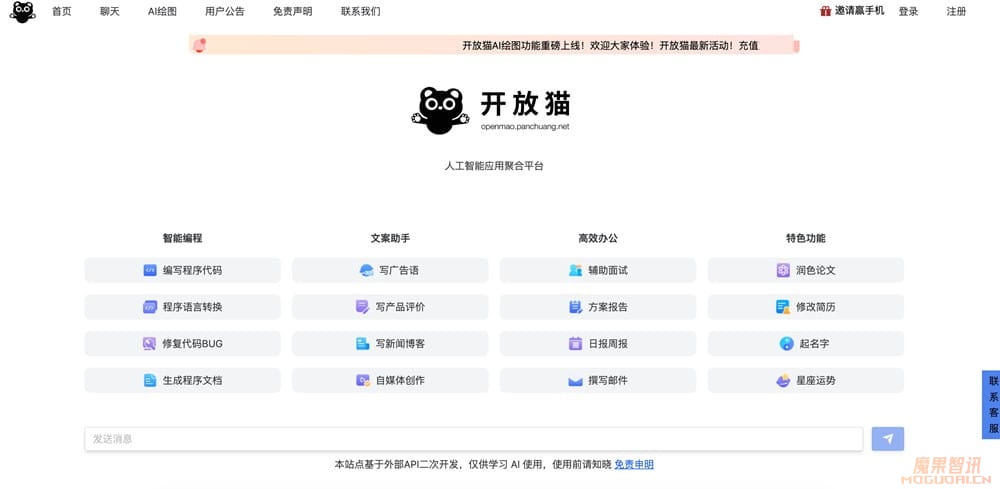Click the purple icon beside 润色论文
Image resolution: width=1000 pixels, height=489 pixels.
click(783, 270)
